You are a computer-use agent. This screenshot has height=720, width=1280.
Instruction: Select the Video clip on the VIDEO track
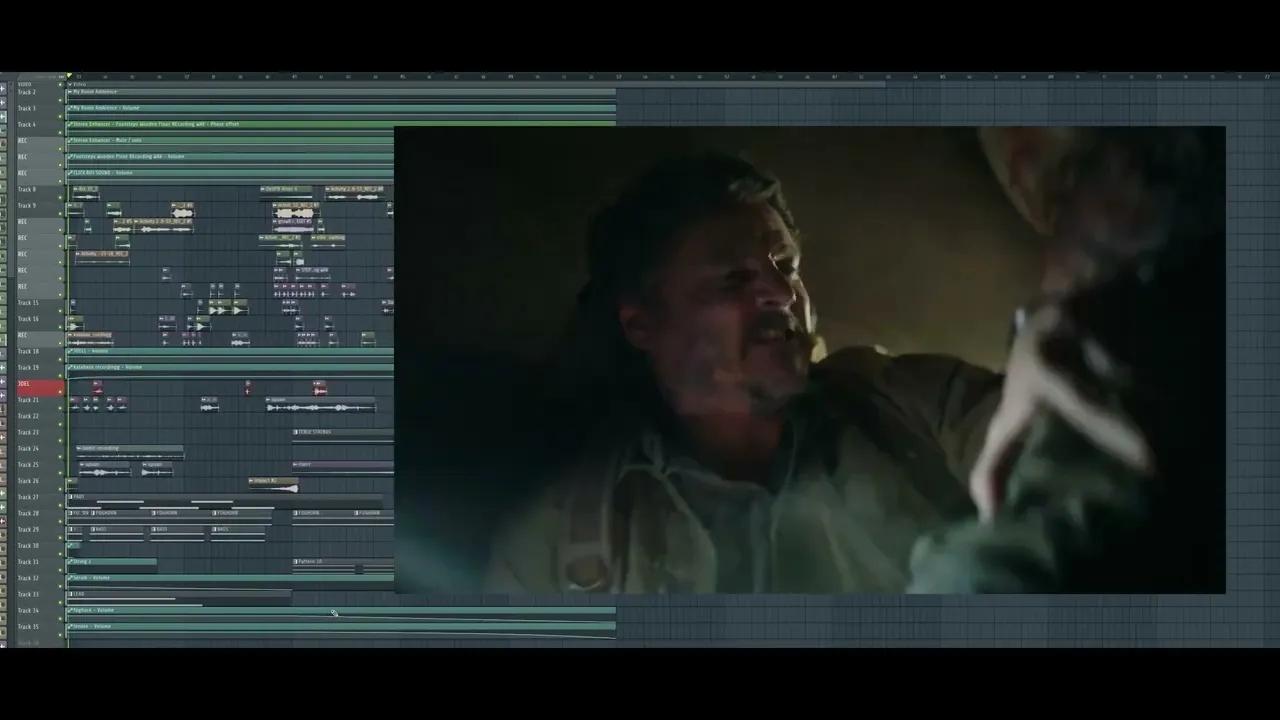pos(476,84)
